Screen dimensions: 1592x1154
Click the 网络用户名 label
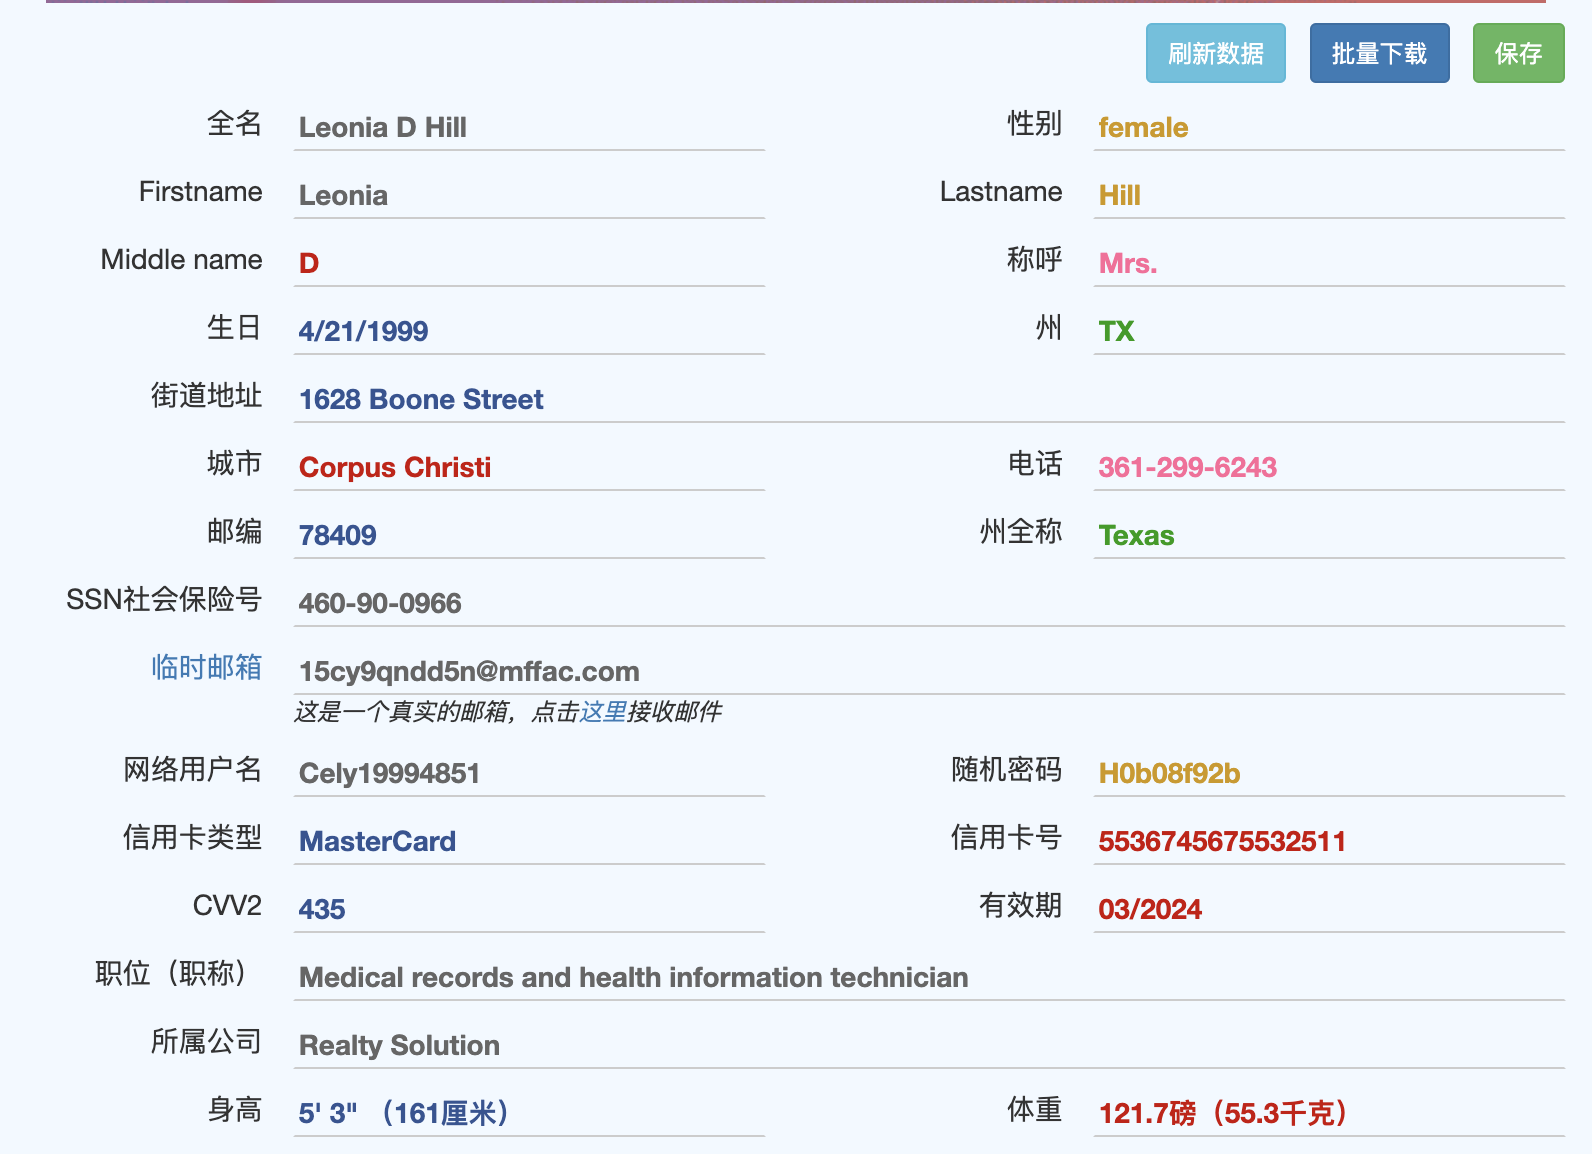click(x=192, y=769)
